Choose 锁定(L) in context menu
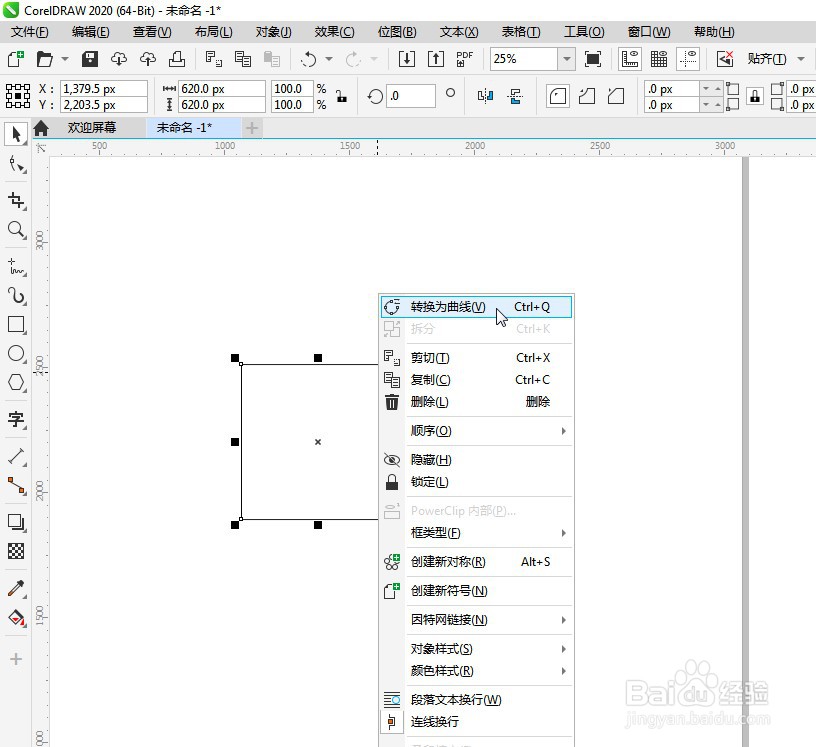 (x=477, y=482)
